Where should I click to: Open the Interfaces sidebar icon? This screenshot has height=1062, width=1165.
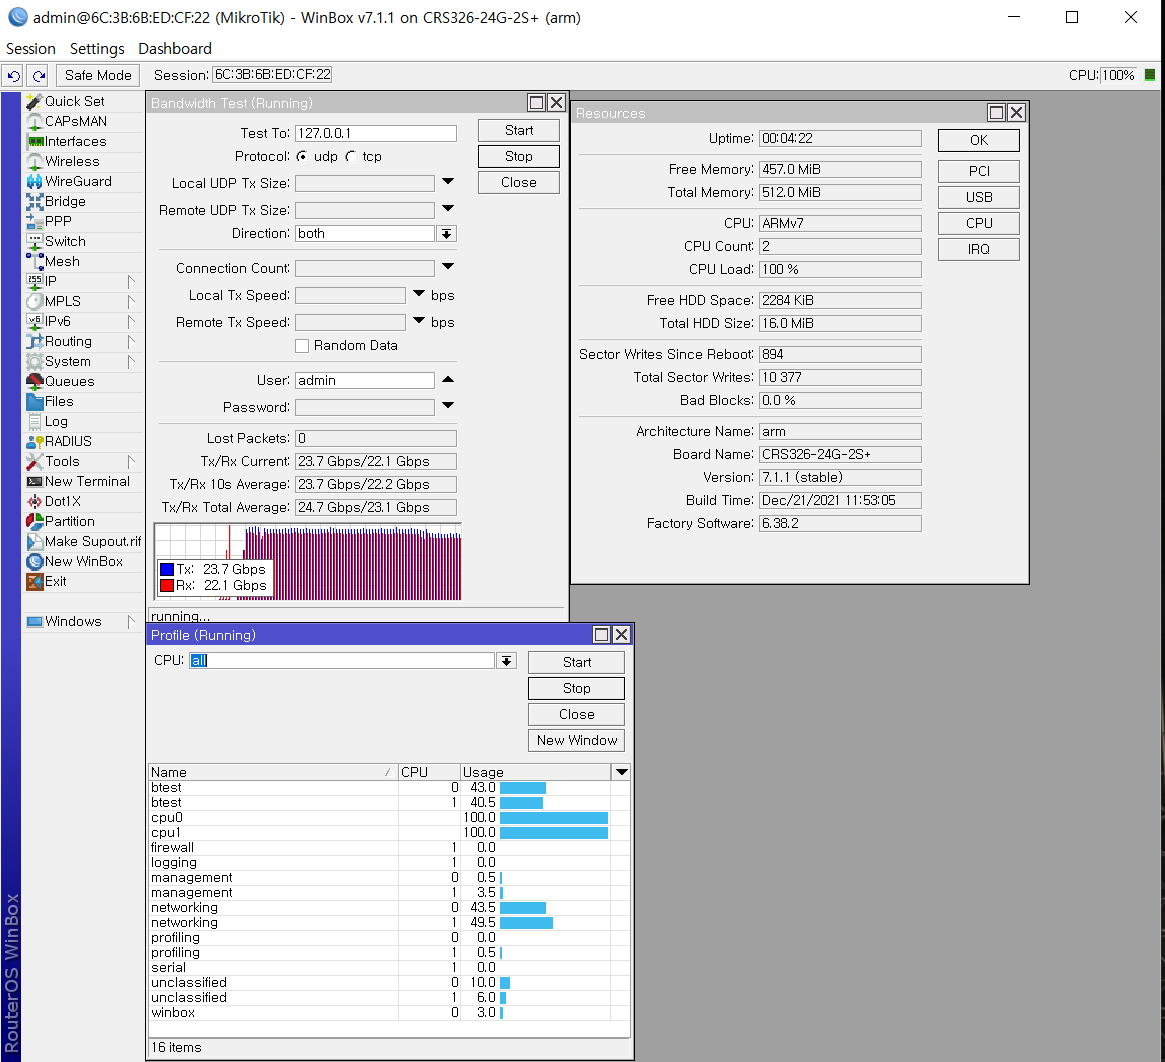[x=34, y=141]
